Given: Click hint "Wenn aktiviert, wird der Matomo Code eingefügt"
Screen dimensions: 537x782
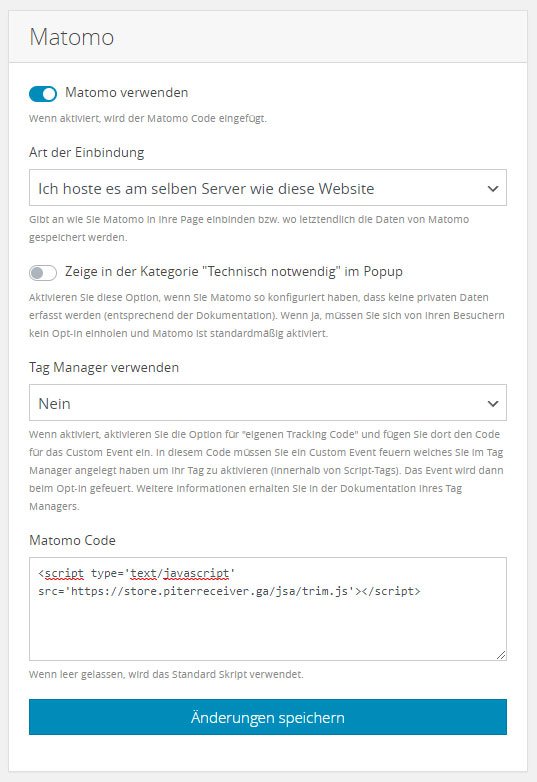Looking at the screenshot, I should point(148,119).
